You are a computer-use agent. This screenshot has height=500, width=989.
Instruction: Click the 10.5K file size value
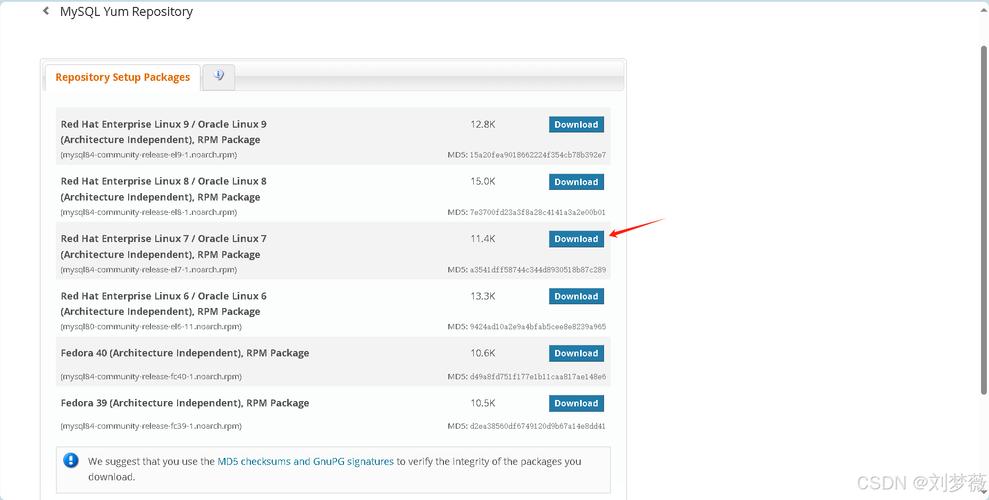click(x=483, y=403)
